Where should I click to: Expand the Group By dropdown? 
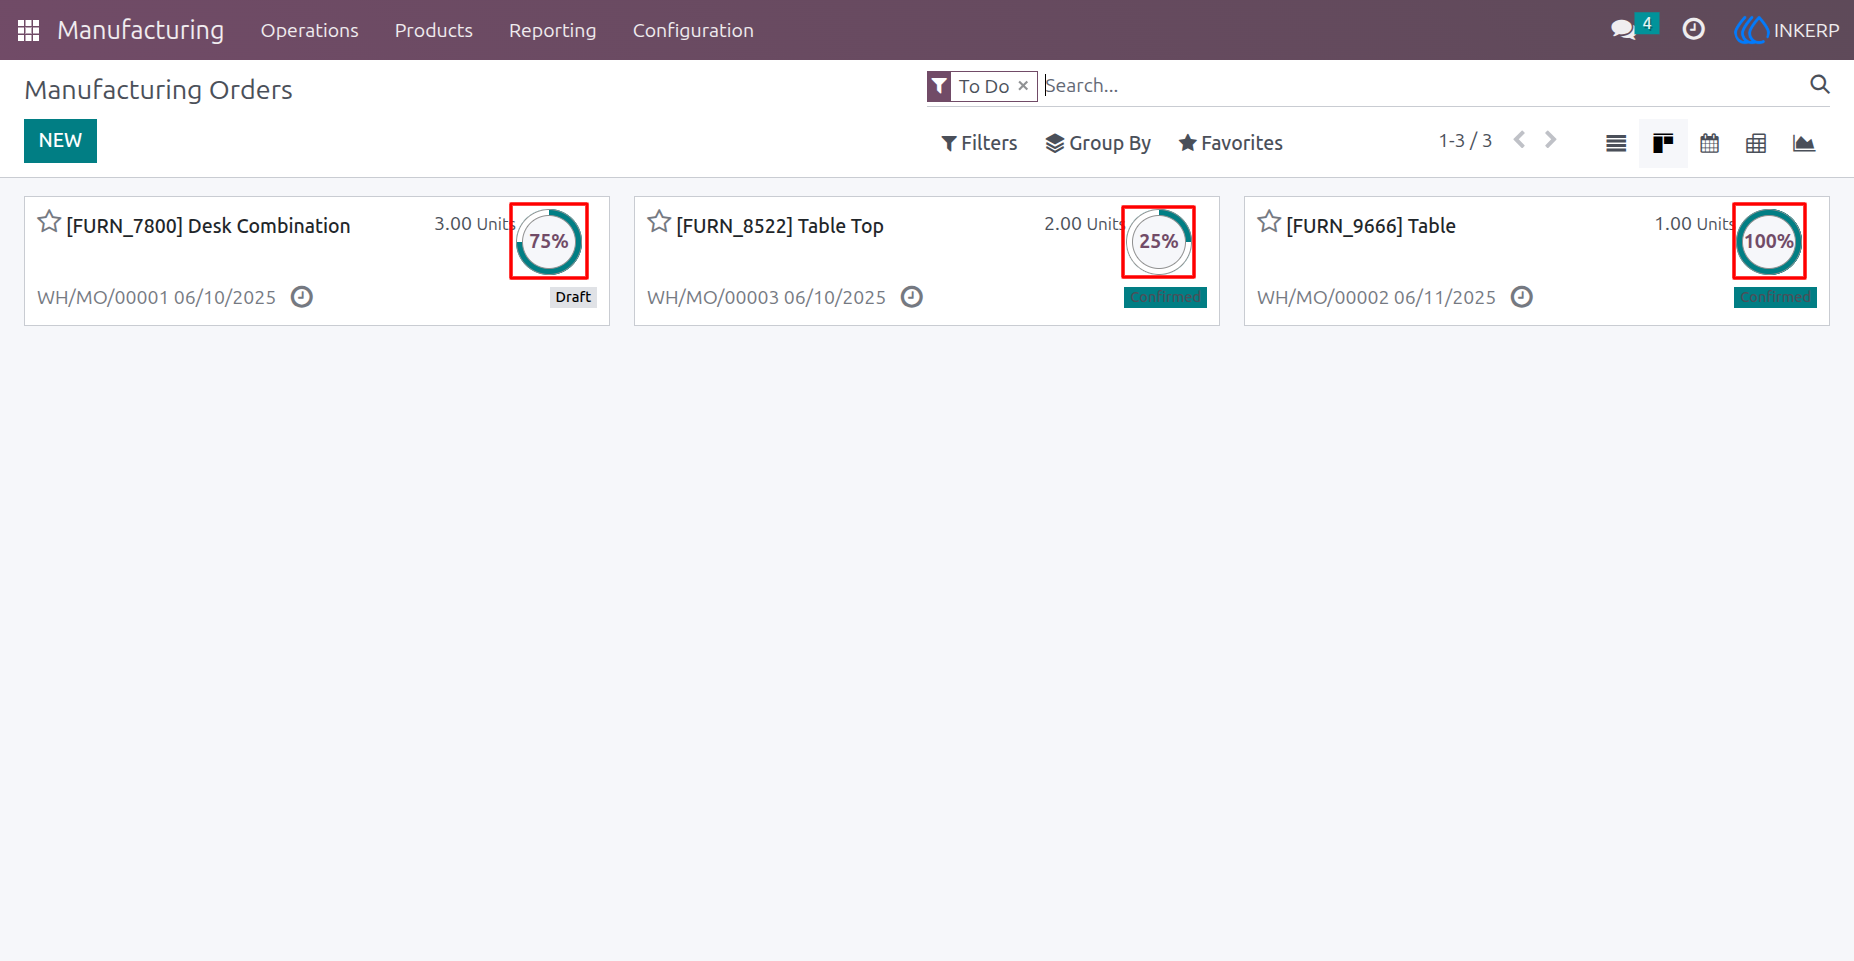click(x=1098, y=143)
